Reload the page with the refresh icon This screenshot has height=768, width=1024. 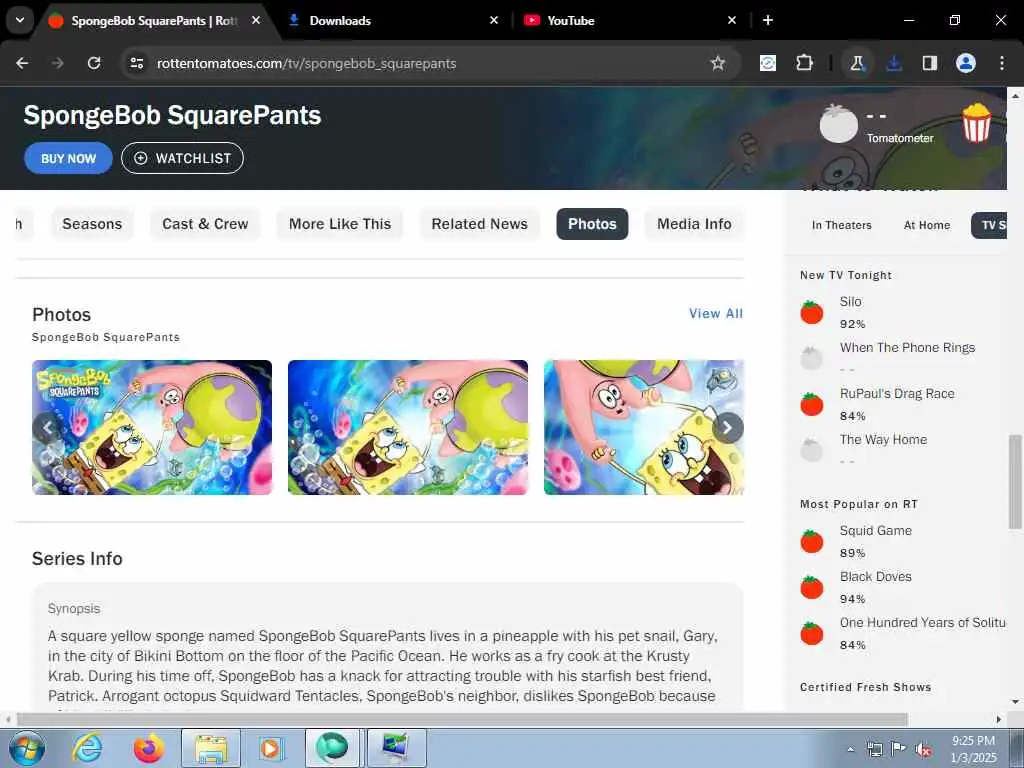click(x=94, y=63)
